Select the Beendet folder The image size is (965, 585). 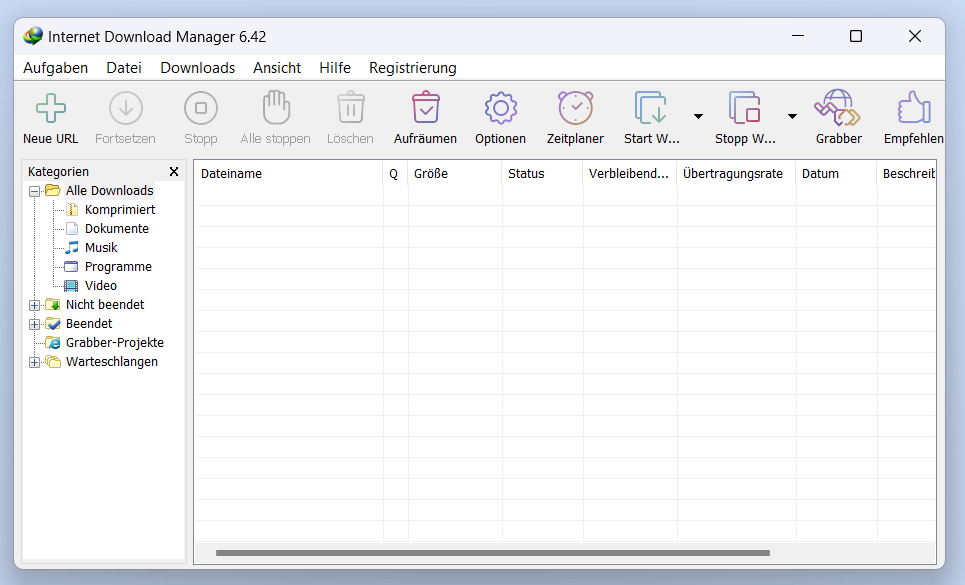(89, 324)
